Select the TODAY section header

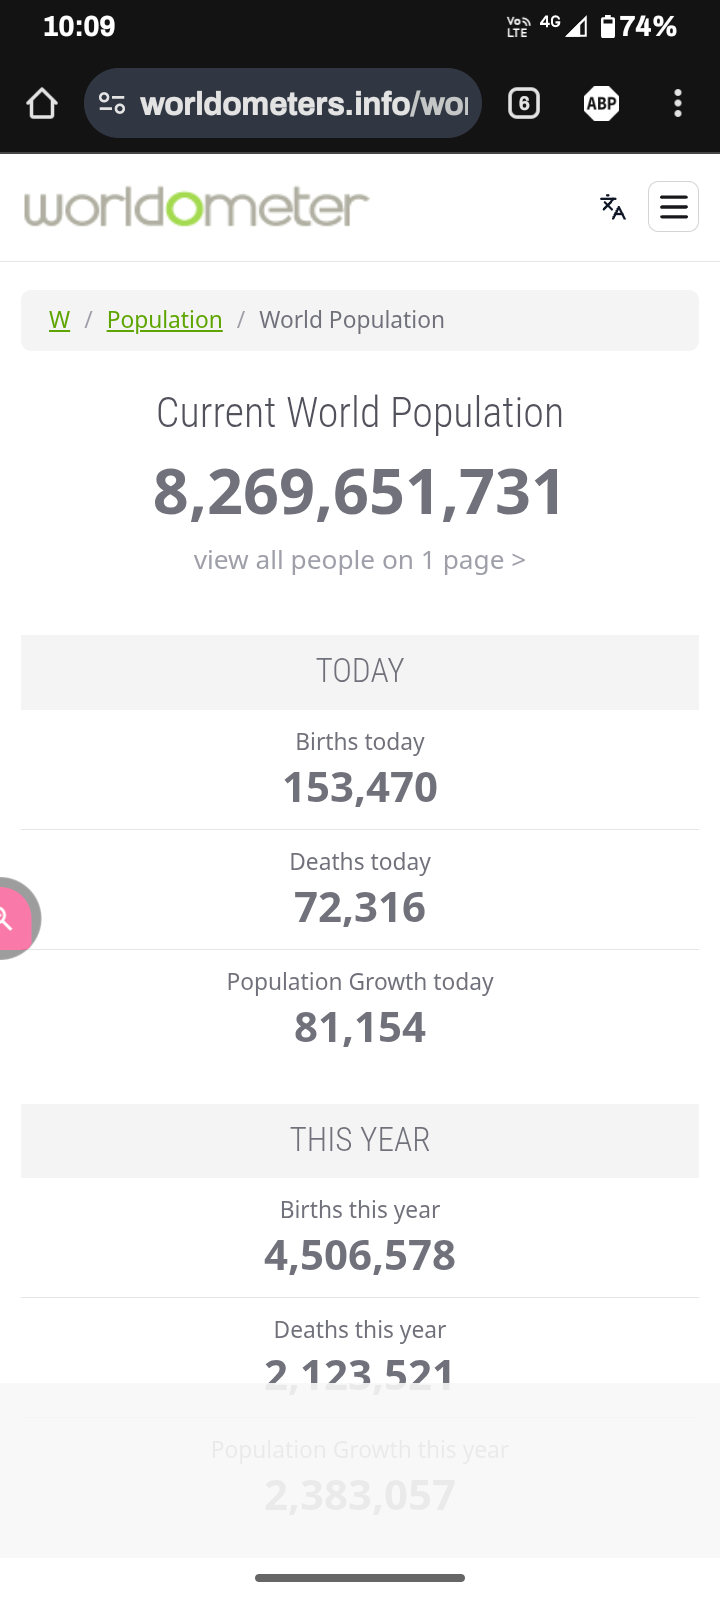click(360, 671)
